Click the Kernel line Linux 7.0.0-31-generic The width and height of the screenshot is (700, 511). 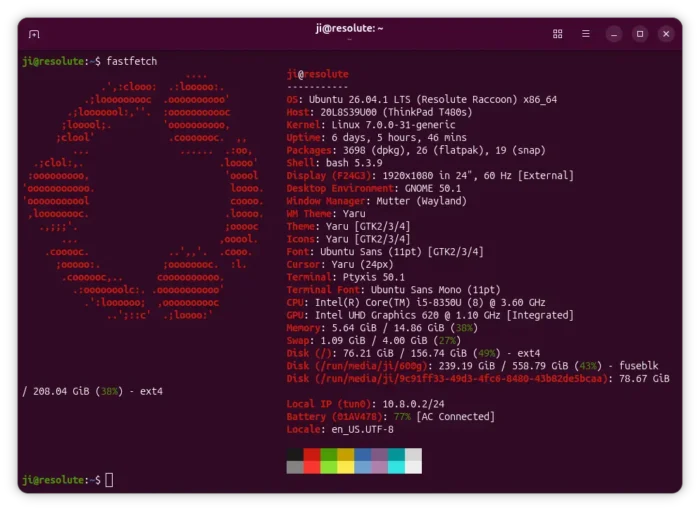[371, 125]
